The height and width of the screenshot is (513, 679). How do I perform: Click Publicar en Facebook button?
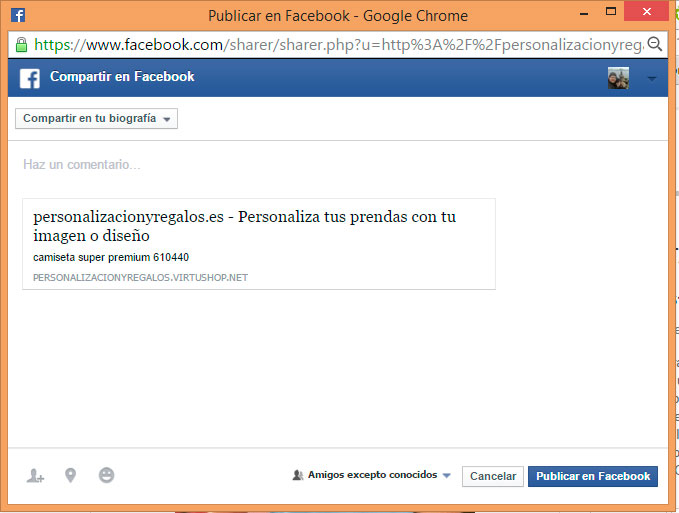593,476
